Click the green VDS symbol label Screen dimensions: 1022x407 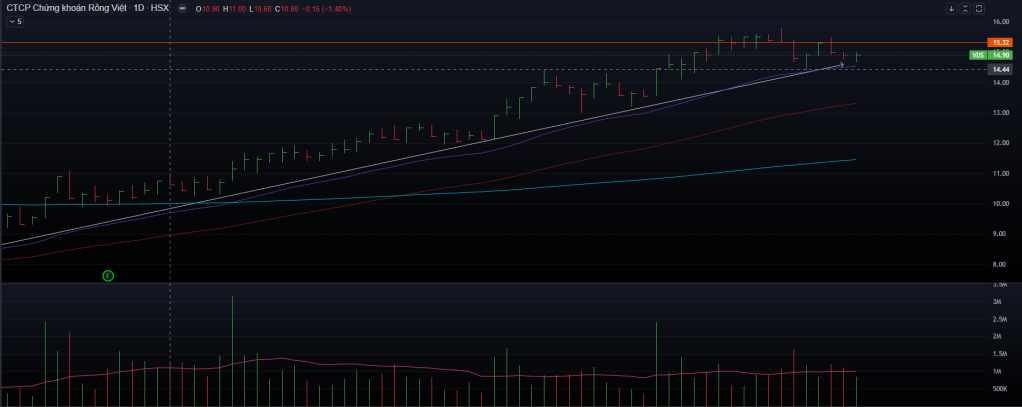[x=977, y=56]
